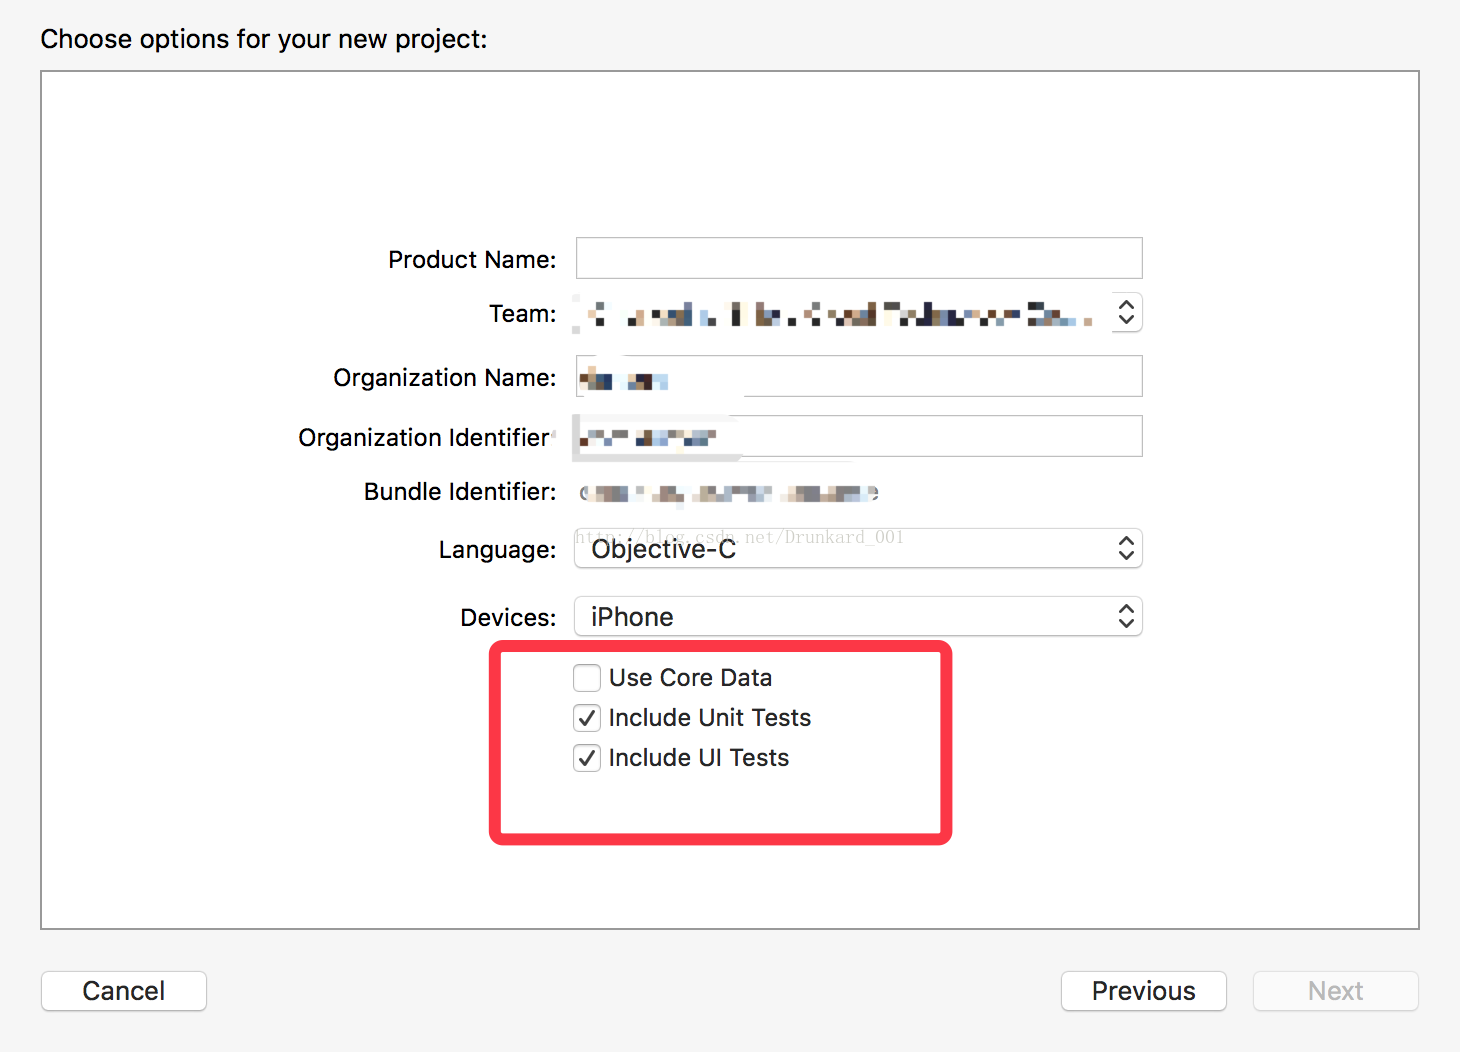Image resolution: width=1460 pixels, height=1052 pixels.
Task: Click the "Bundle Identifier:" label
Action: [459, 492]
